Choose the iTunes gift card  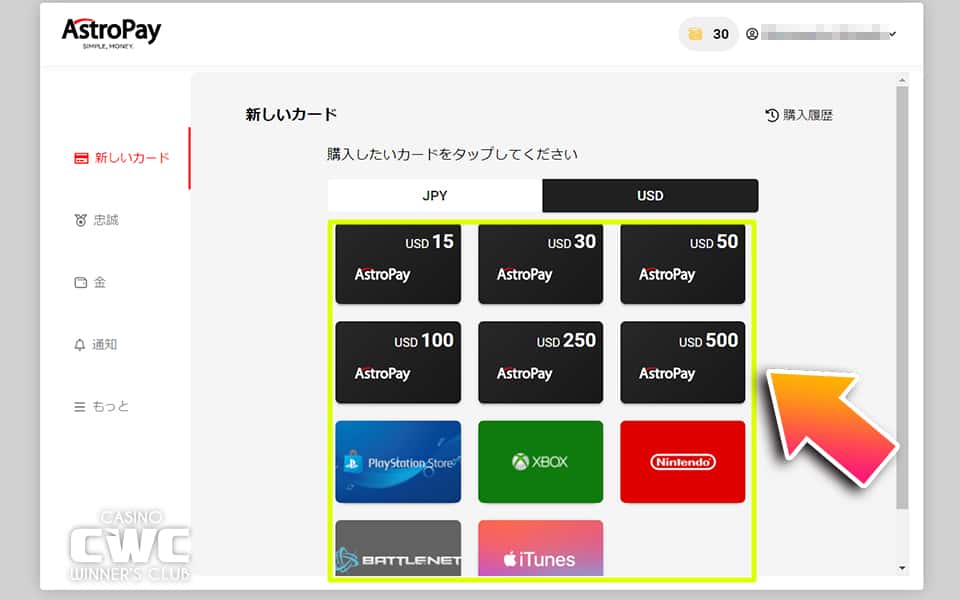[540, 550]
